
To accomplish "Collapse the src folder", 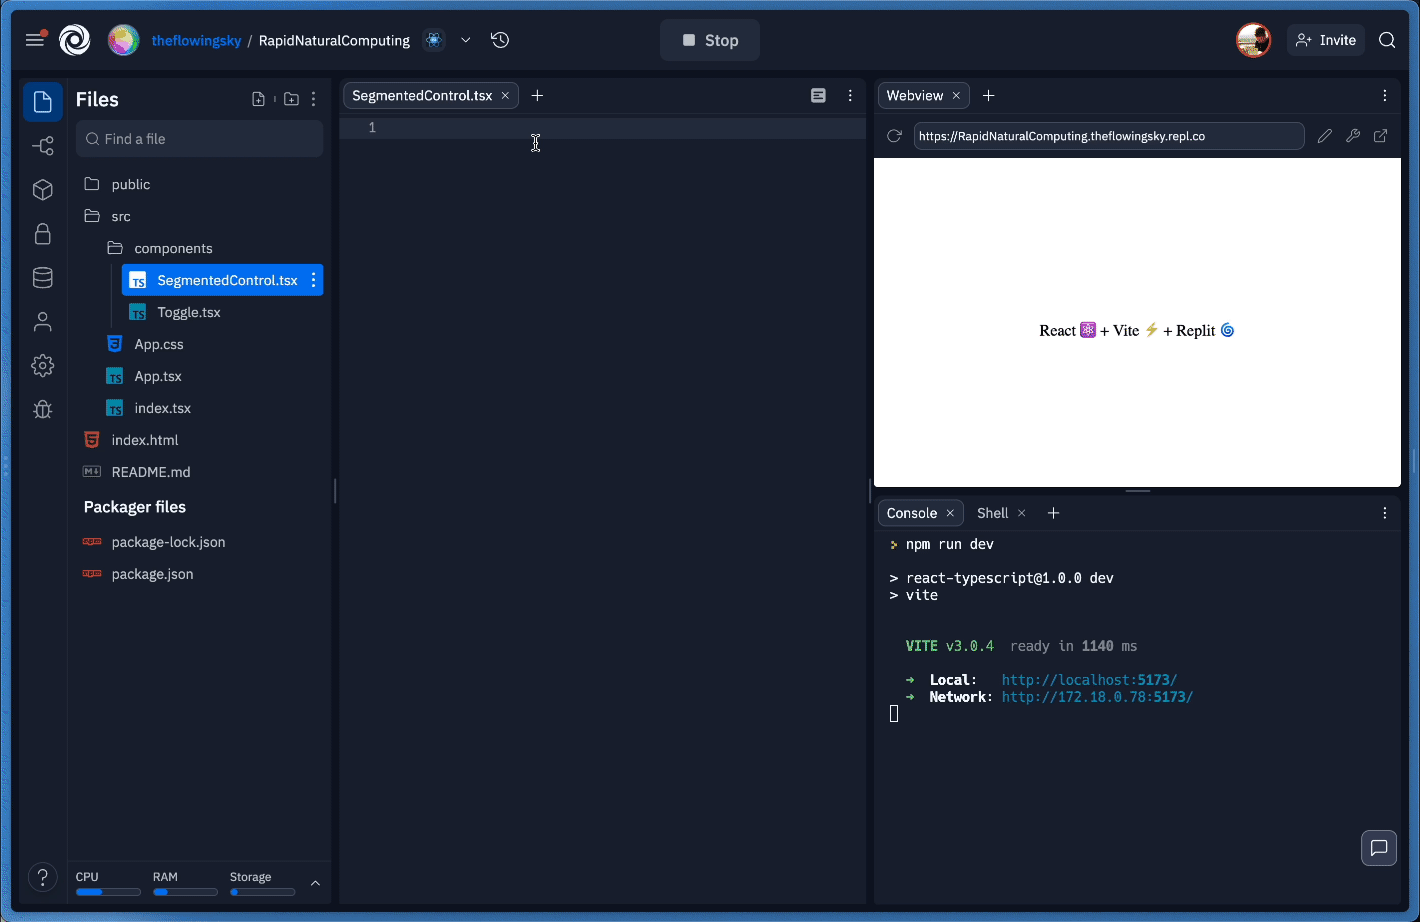I will point(120,216).
